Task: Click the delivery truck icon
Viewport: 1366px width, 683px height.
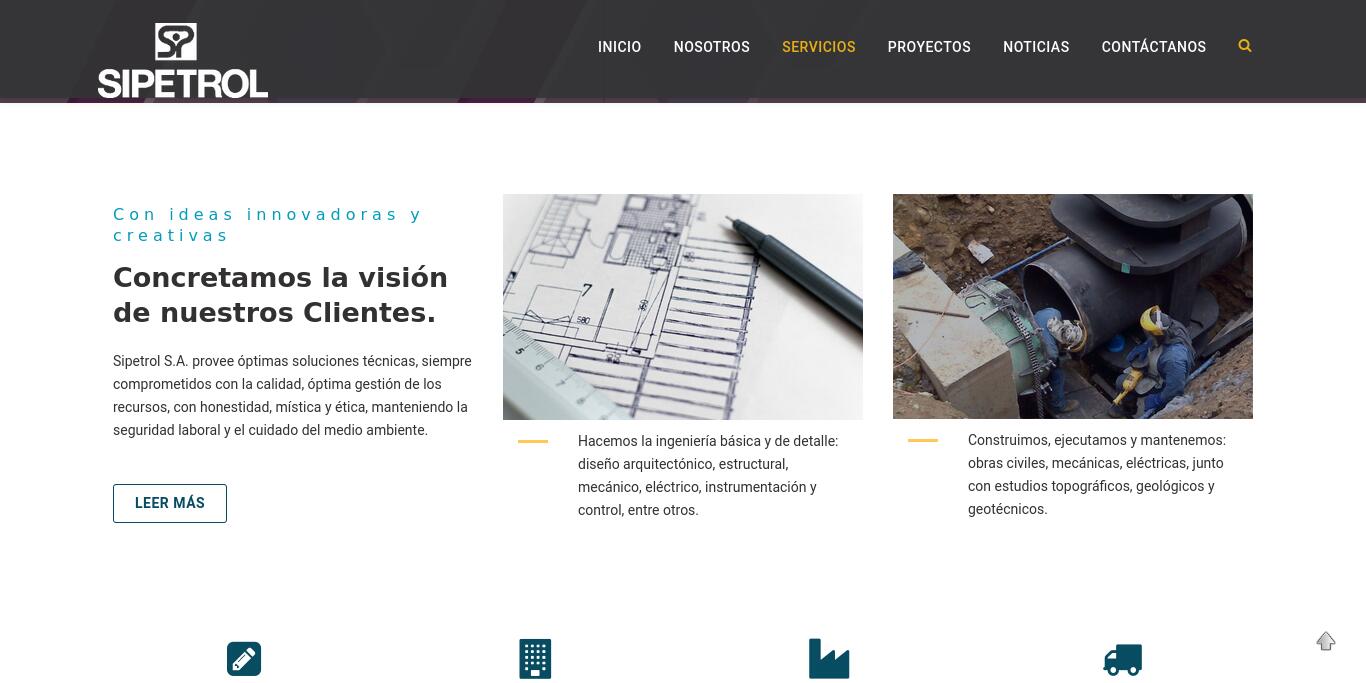Action: pyautogui.click(x=1123, y=660)
